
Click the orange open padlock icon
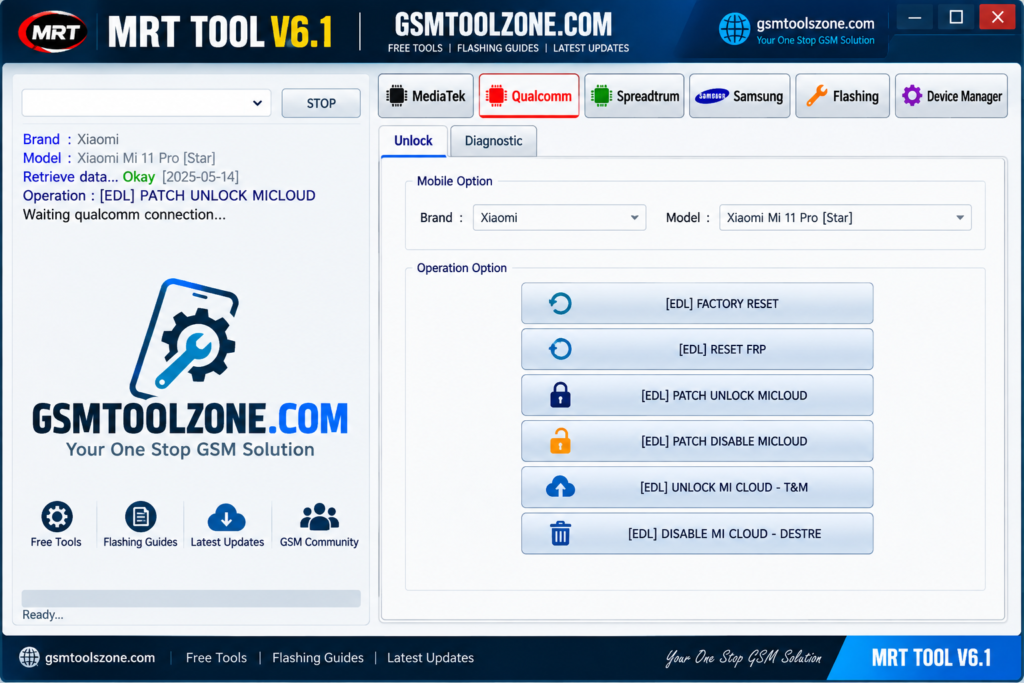click(560, 441)
